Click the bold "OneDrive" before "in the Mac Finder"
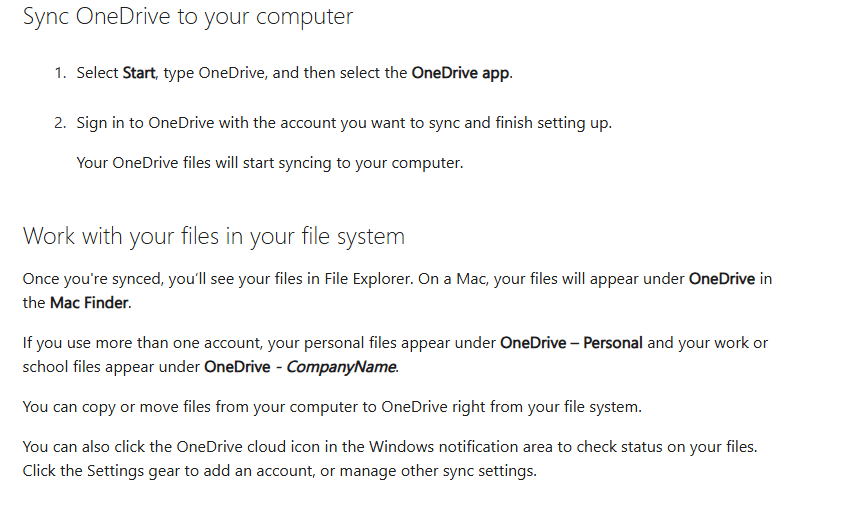The width and height of the screenshot is (847, 507). point(722,279)
